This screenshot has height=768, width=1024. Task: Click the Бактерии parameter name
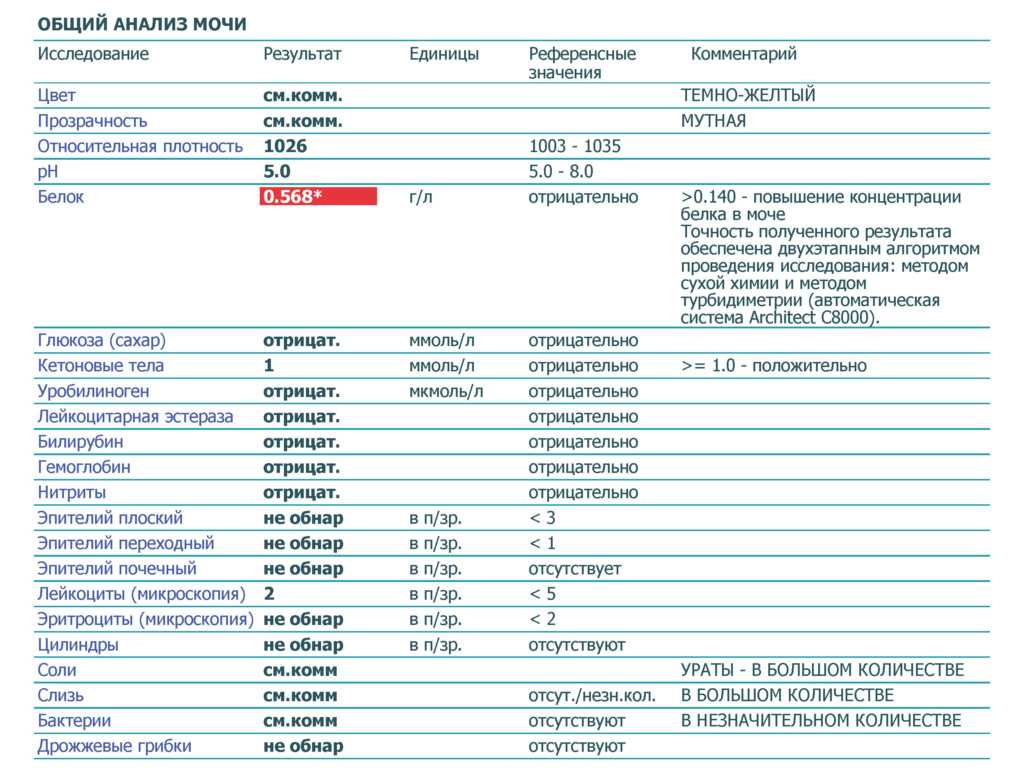74,721
